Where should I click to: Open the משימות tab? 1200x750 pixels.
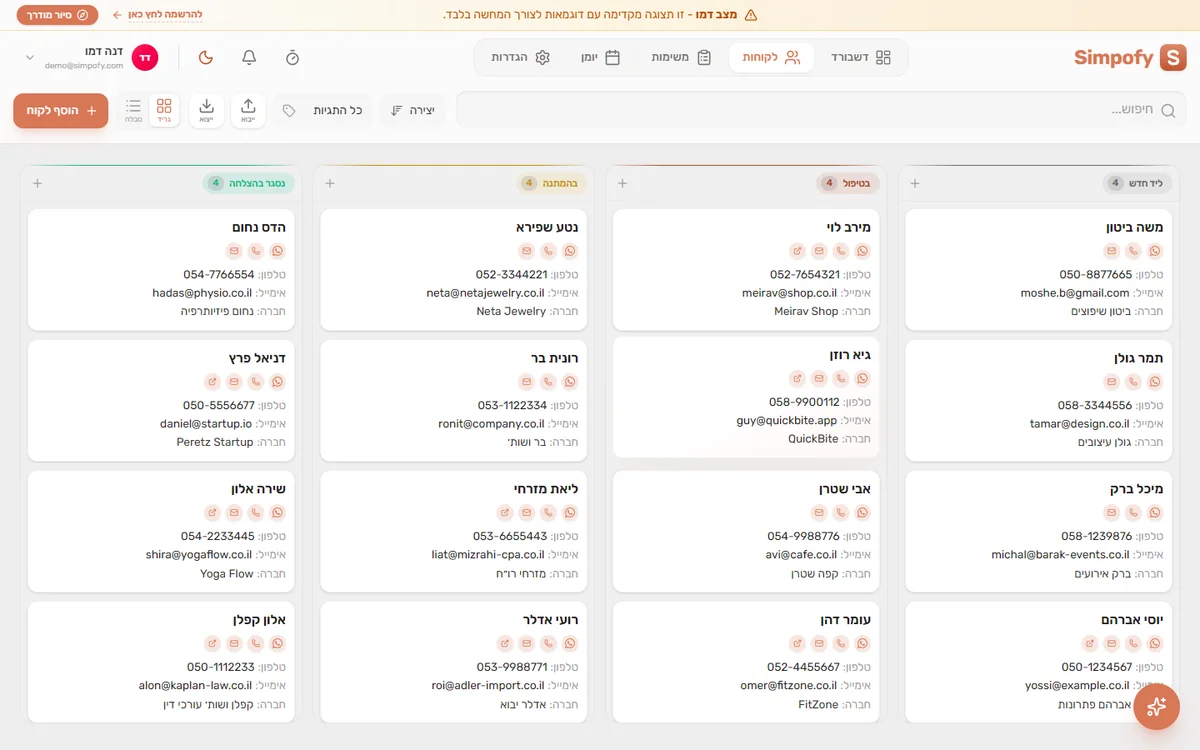(682, 58)
